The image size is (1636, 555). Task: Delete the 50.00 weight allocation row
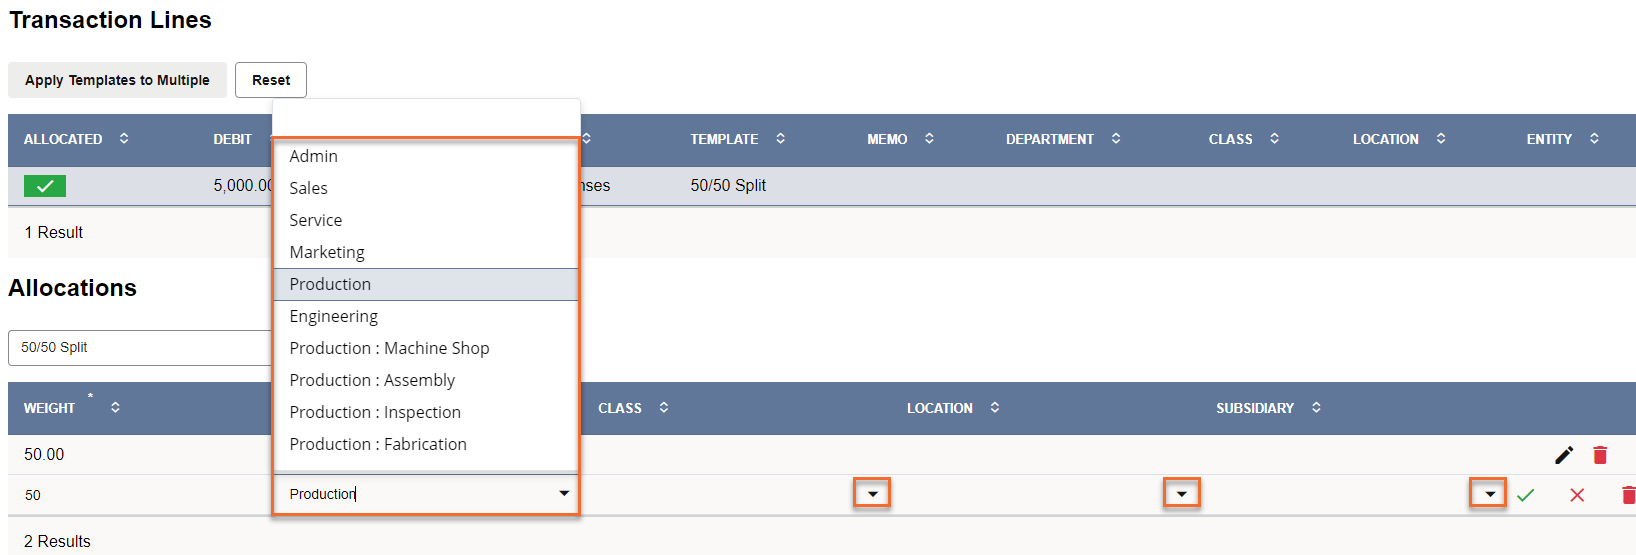pos(1600,455)
